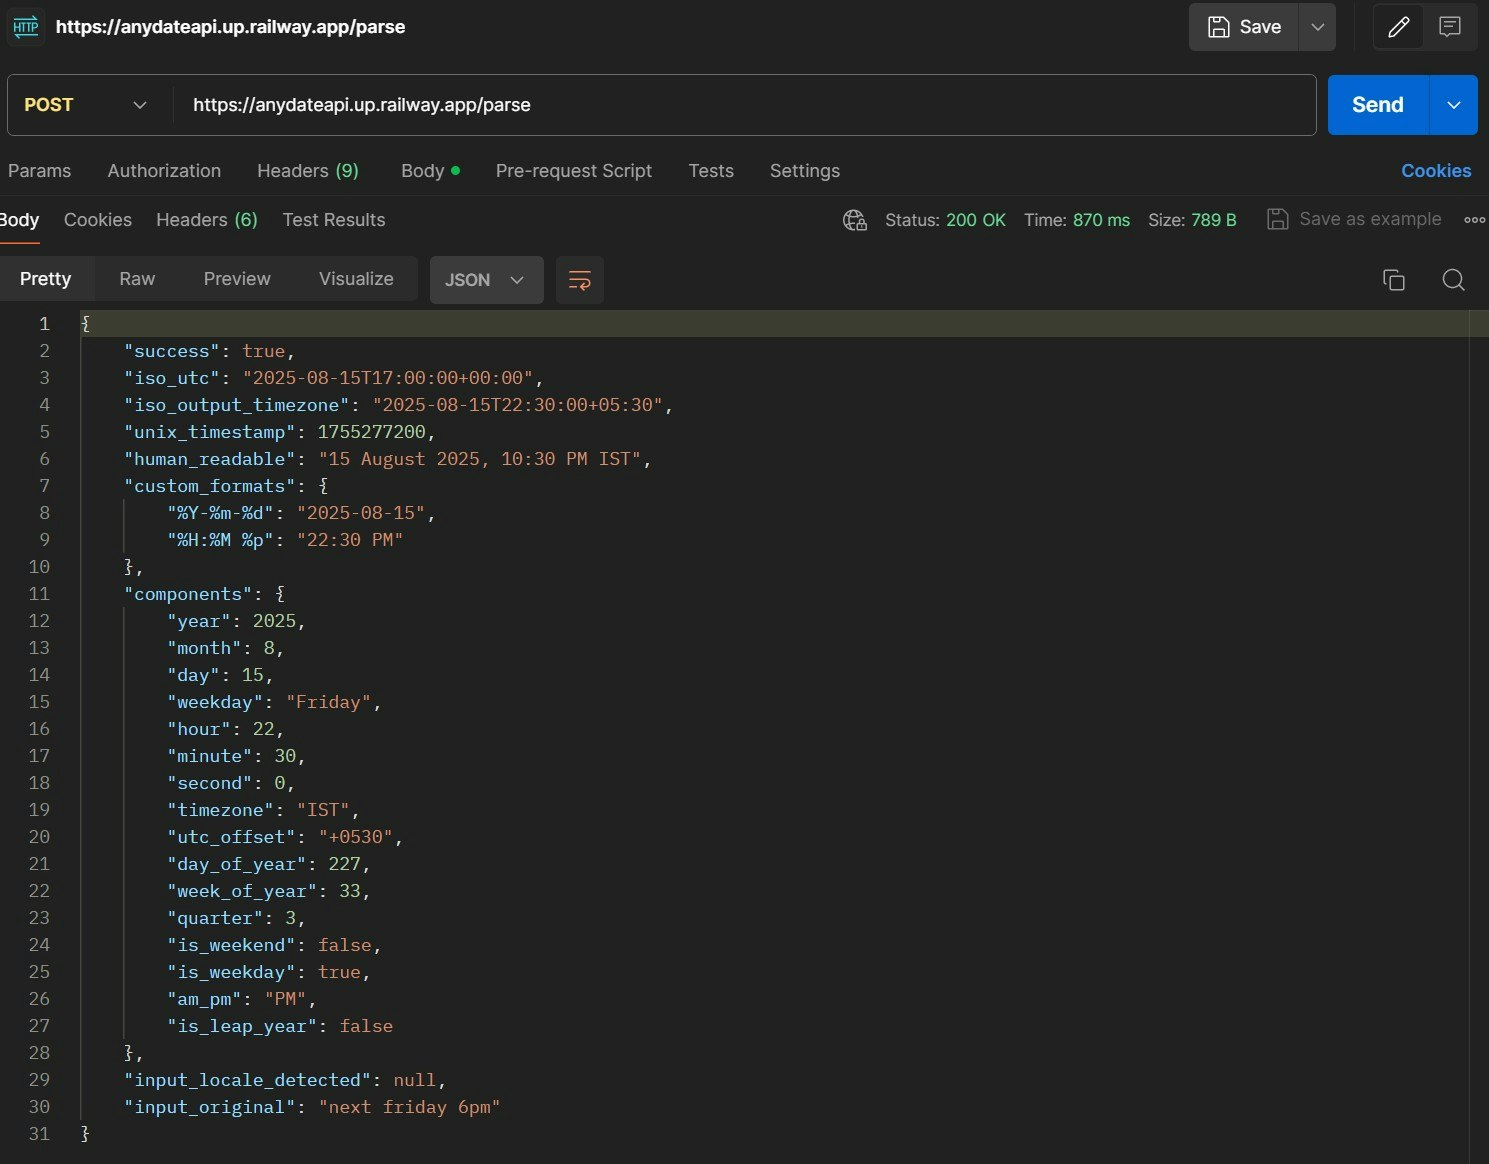Open the response Cookies tab
This screenshot has height=1164, width=1489.
(x=98, y=220)
